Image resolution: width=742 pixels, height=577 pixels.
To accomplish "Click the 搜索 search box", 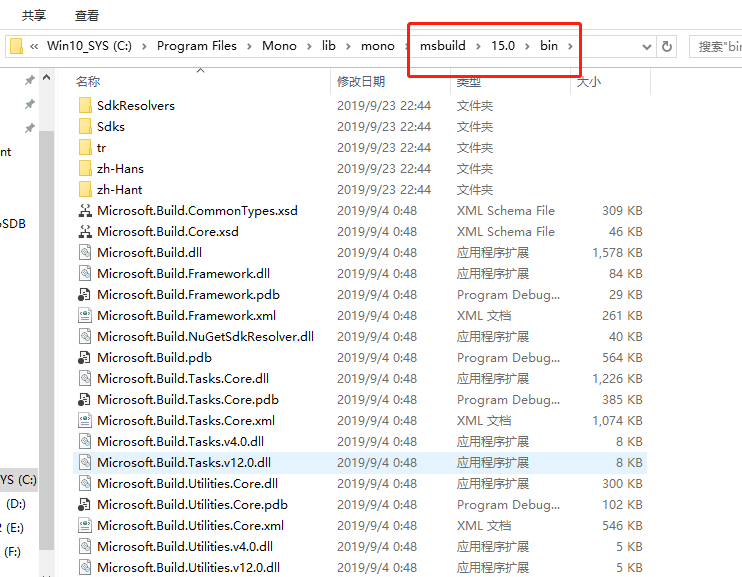I will click(x=716, y=46).
